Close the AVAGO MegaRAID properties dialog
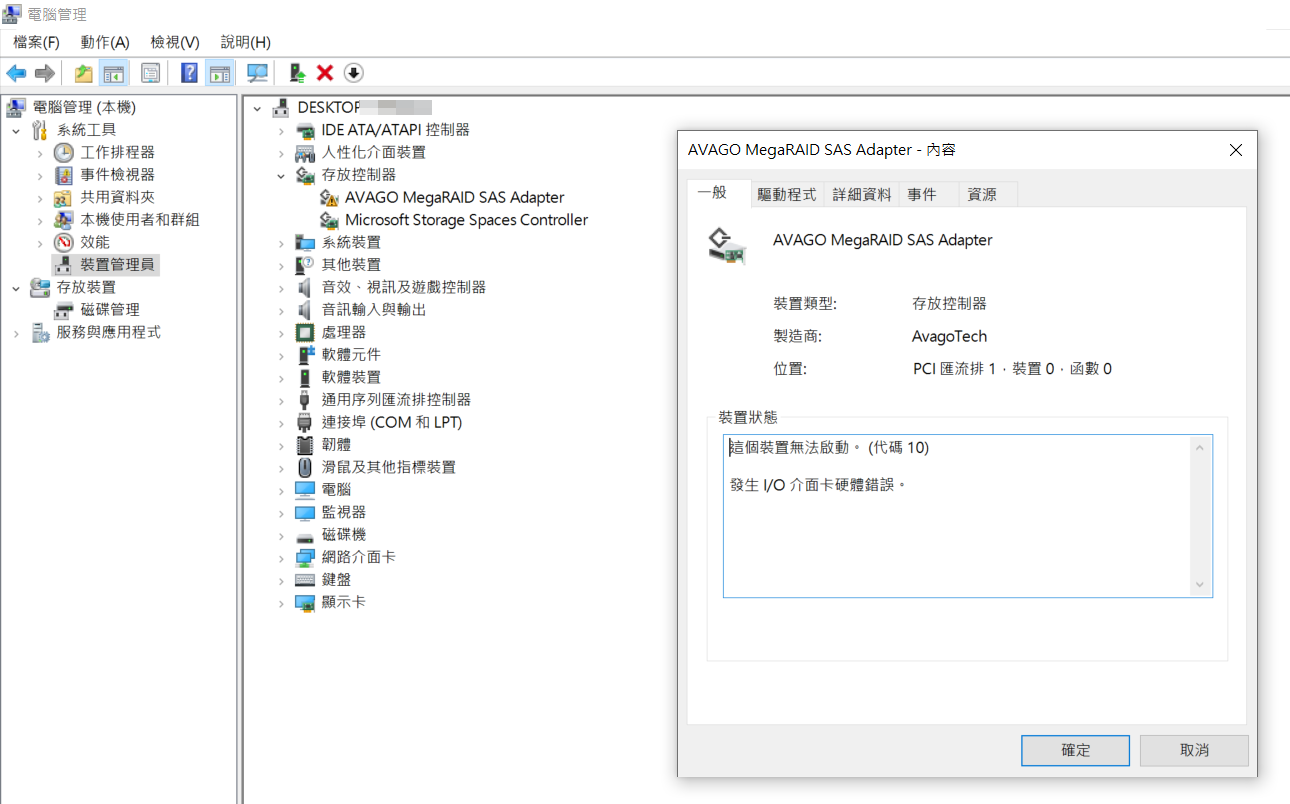The height and width of the screenshot is (804, 1290). [1236, 150]
